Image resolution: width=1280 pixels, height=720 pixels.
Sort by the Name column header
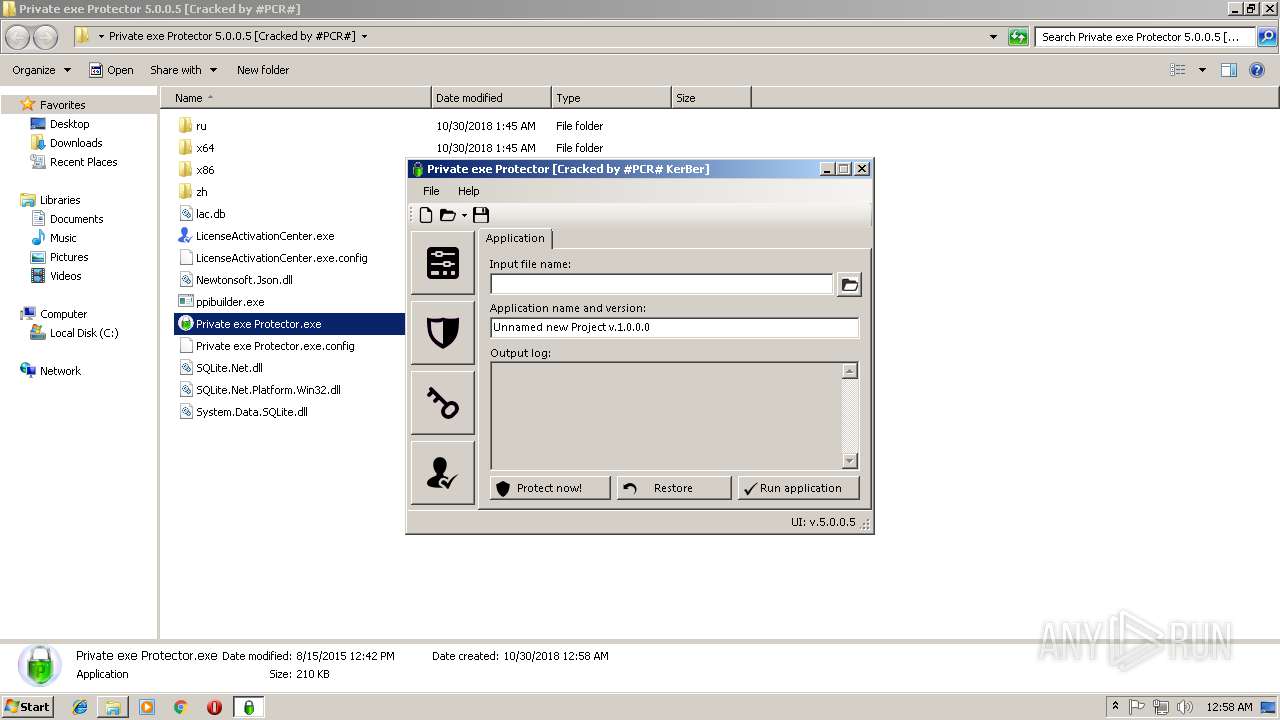point(295,98)
